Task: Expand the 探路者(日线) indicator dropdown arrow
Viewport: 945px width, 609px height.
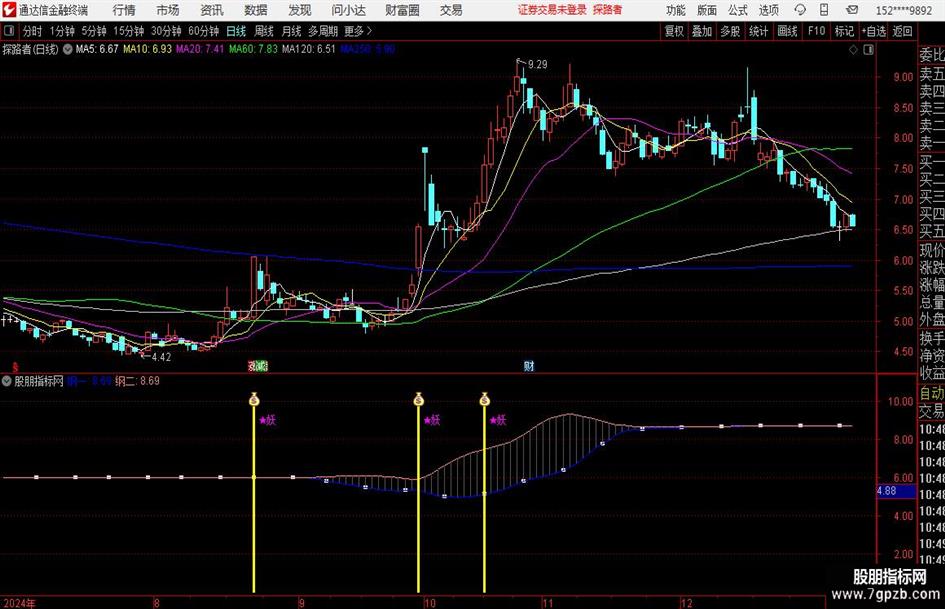Action: pos(68,49)
